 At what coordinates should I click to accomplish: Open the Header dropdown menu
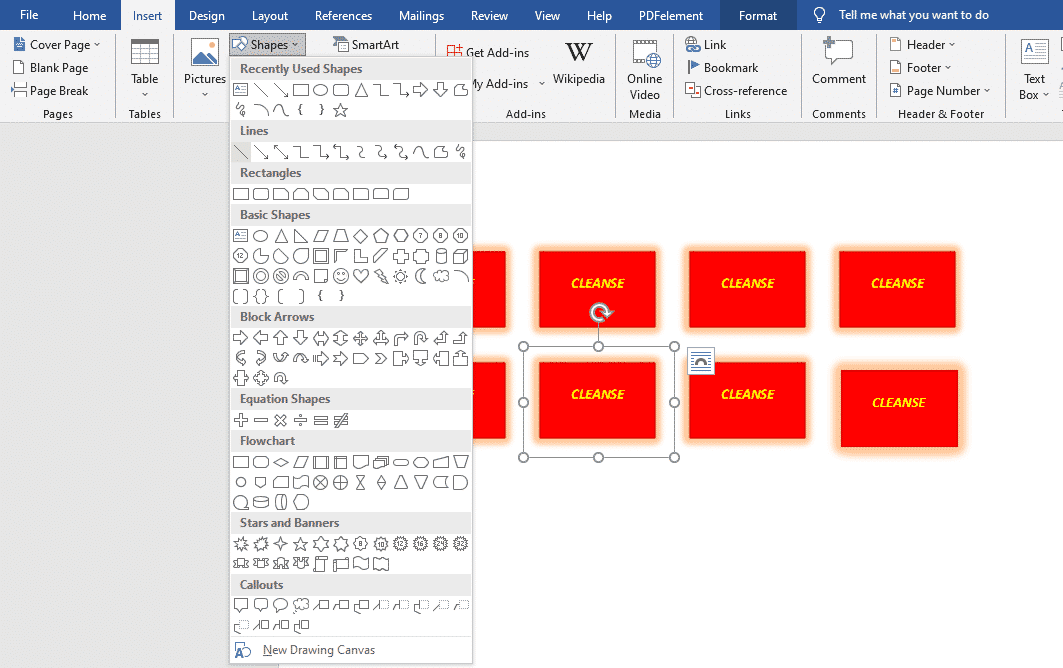(x=922, y=44)
